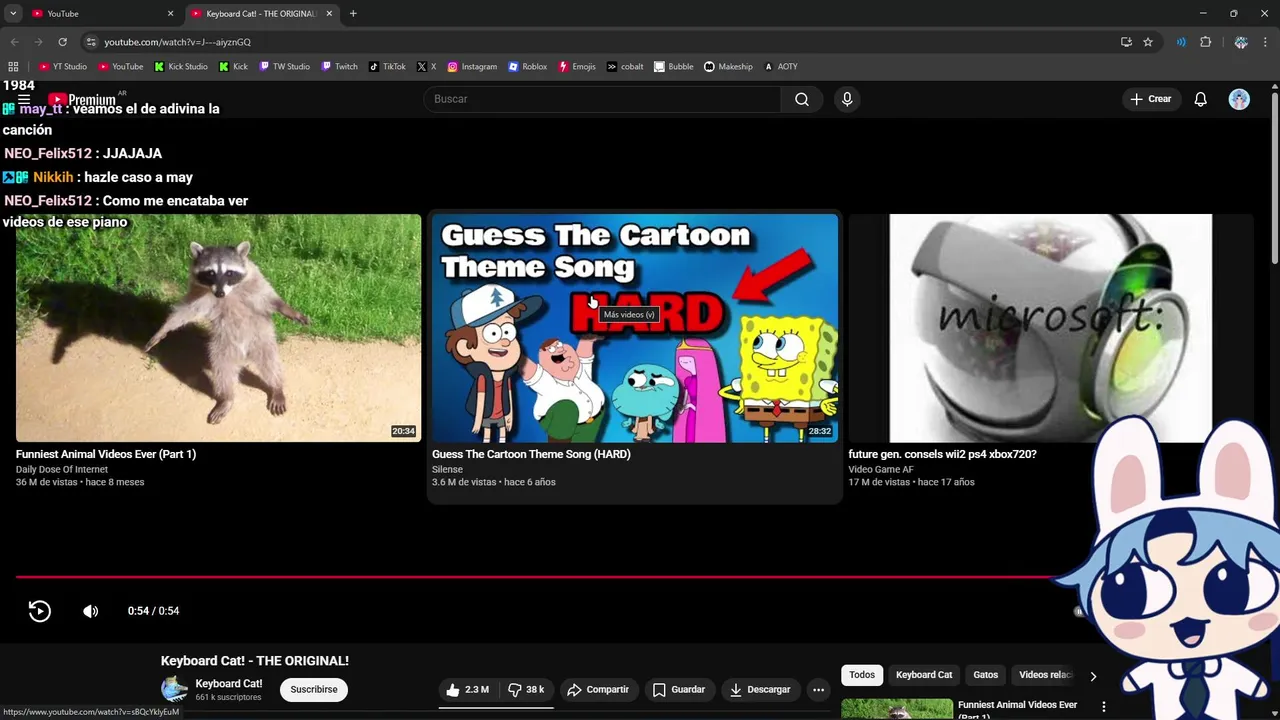Open the YT Studio bookmark
Viewport: 1280px width, 720px height.
tap(63, 67)
